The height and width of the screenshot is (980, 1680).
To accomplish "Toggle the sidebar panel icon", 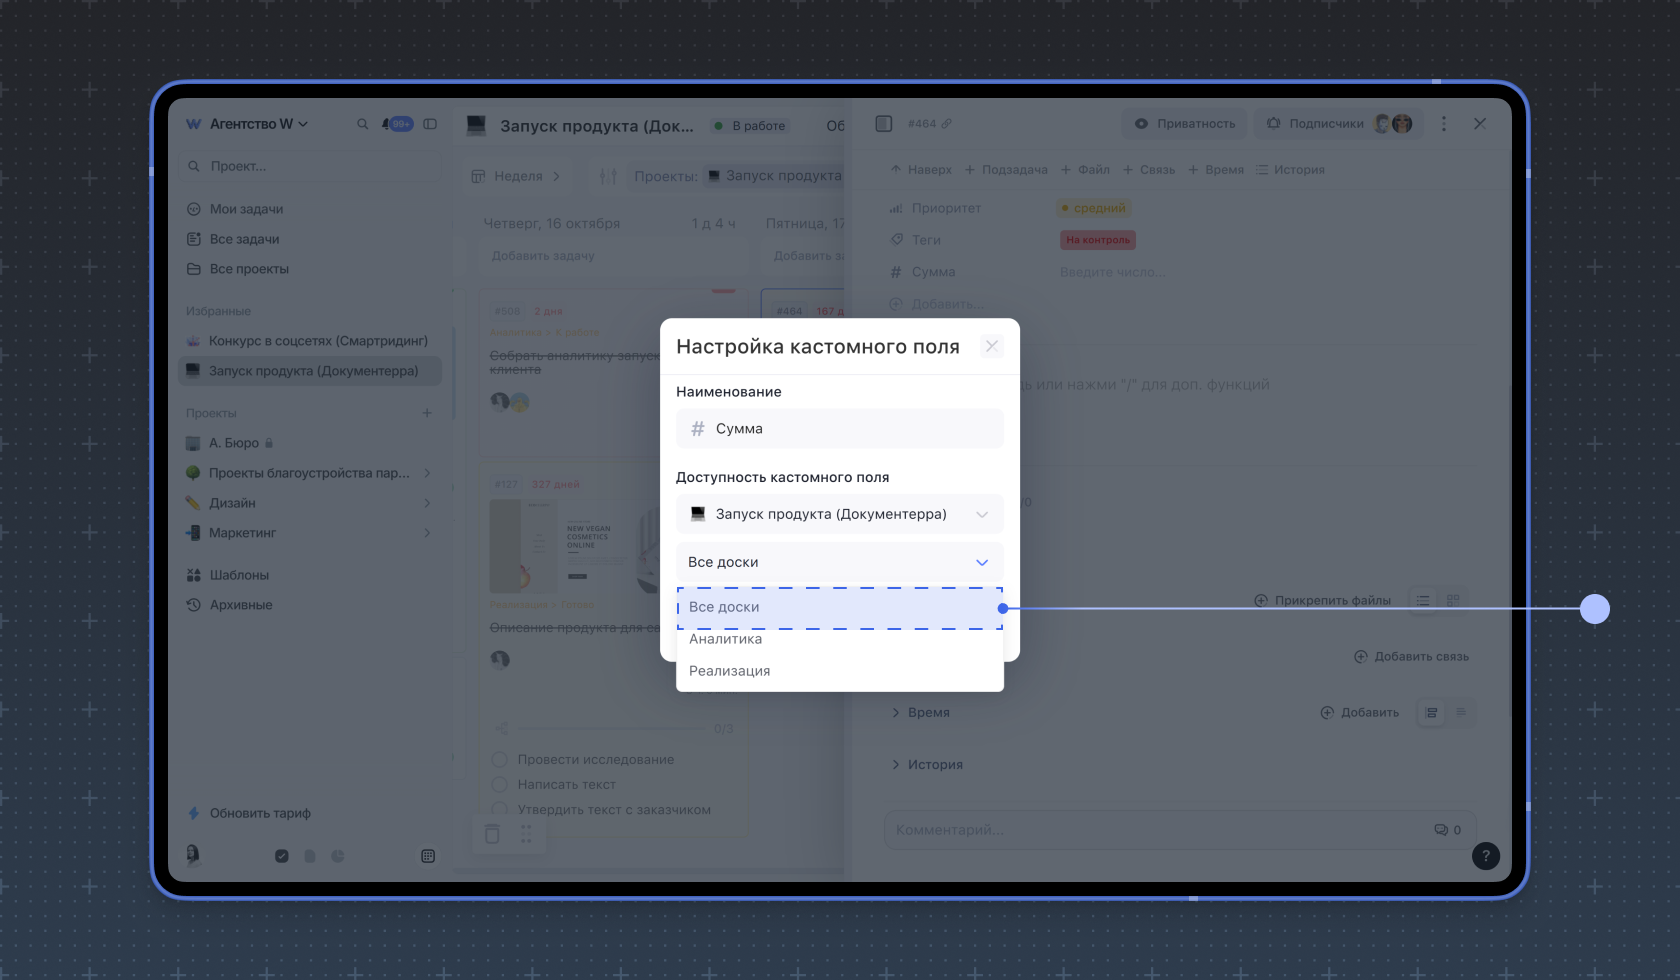I will pyautogui.click(x=430, y=124).
